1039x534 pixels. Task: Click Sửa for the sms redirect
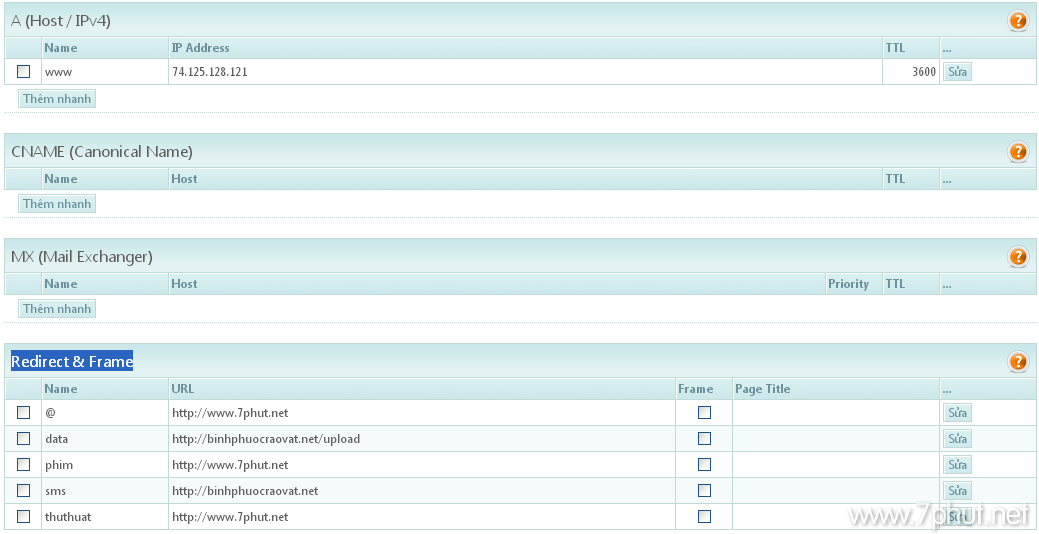pyautogui.click(x=957, y=491)
